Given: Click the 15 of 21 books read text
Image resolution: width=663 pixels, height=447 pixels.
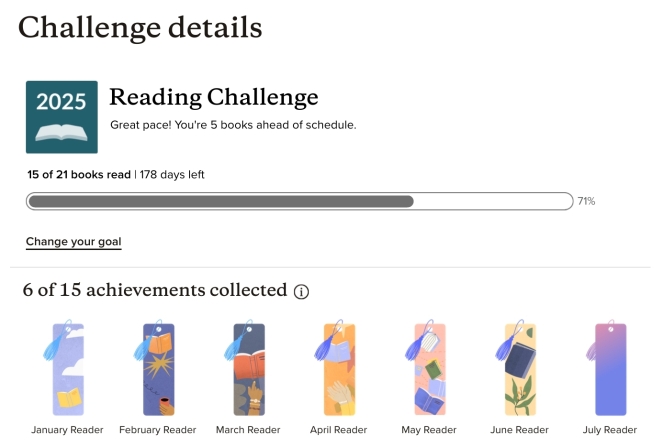Looking at the screenshot, I should coord(79,174).
